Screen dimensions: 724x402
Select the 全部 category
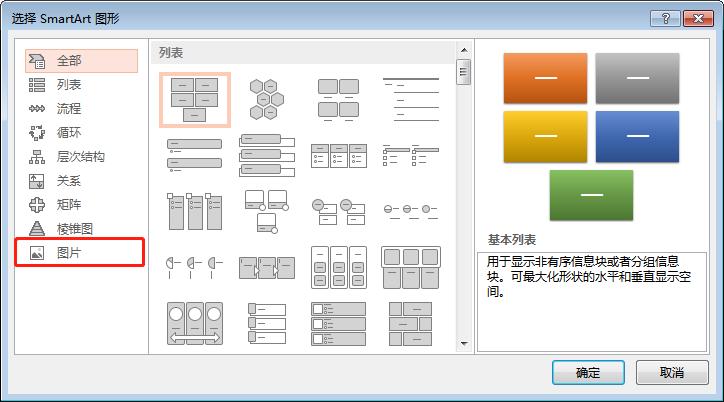(x=81, y=61)
